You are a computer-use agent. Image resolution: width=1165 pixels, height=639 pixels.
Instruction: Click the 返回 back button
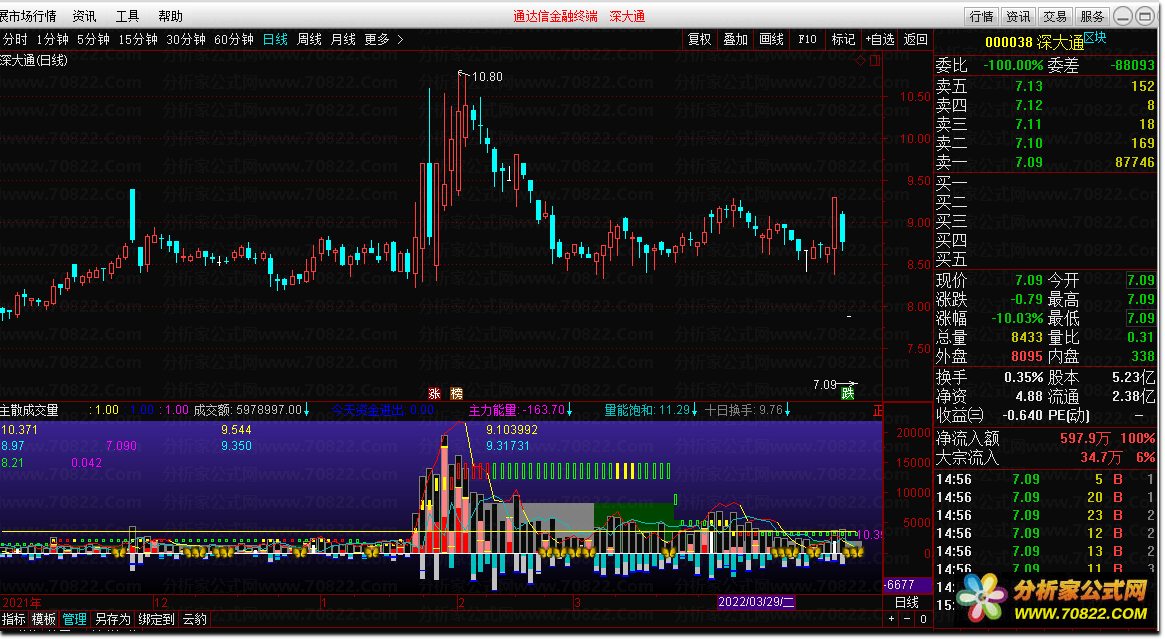(x=915, y=39)
